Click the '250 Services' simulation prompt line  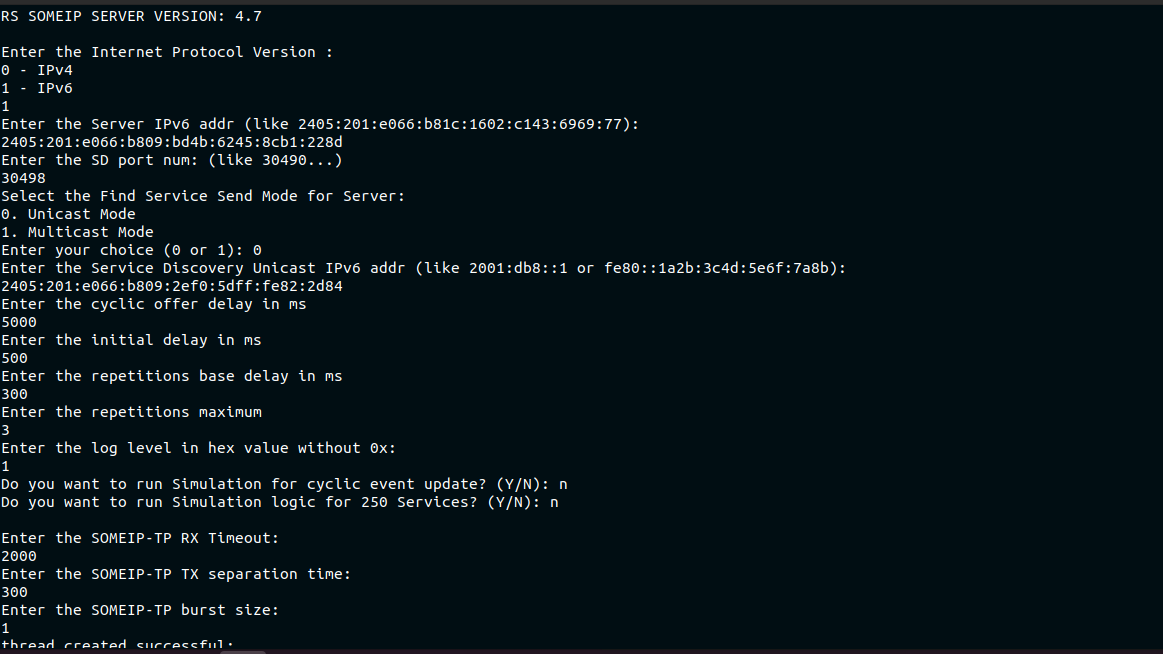280,502
